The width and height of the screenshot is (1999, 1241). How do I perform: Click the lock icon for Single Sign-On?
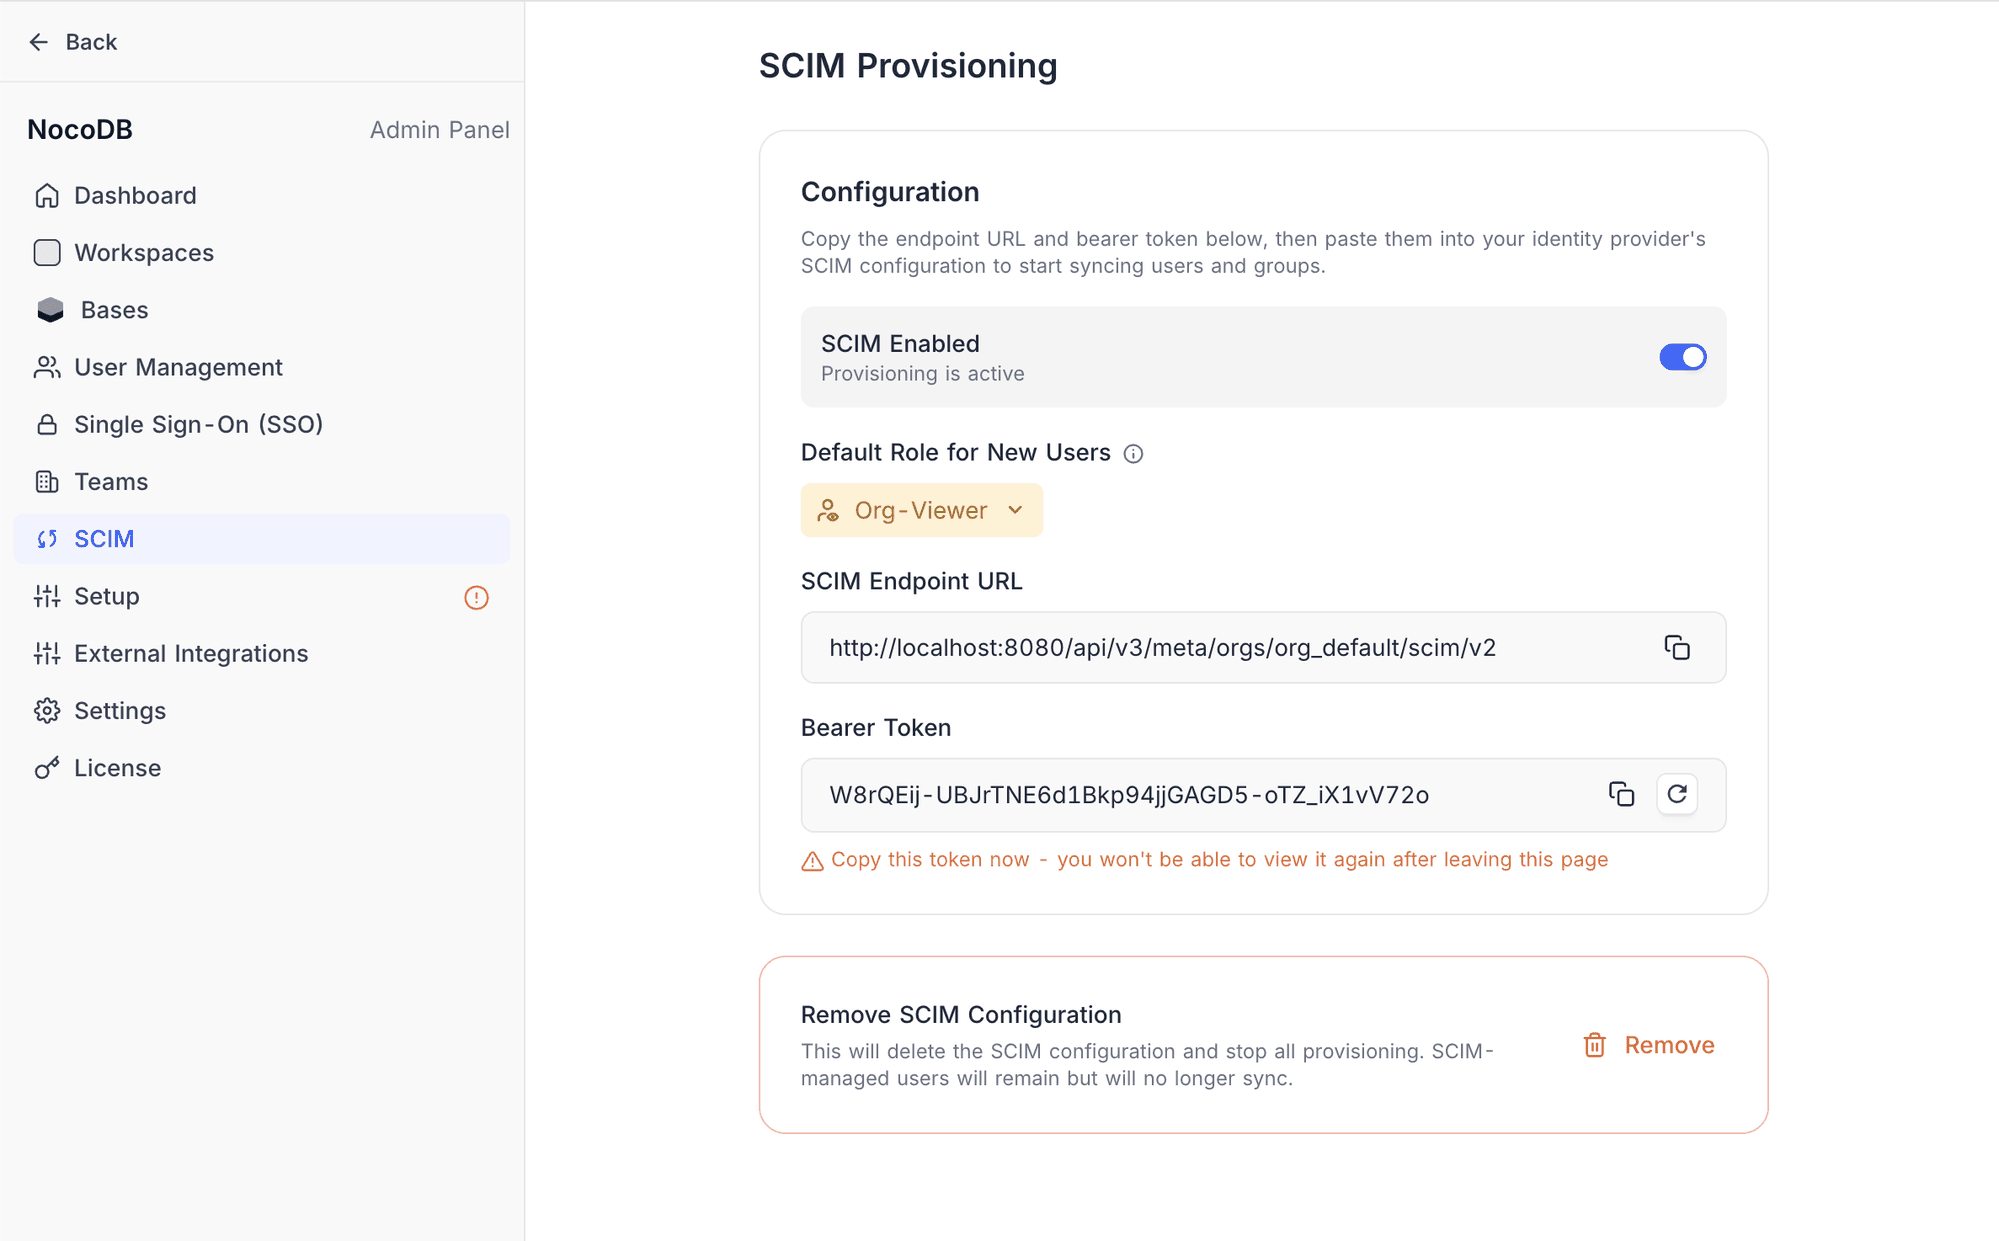point(46,424)
